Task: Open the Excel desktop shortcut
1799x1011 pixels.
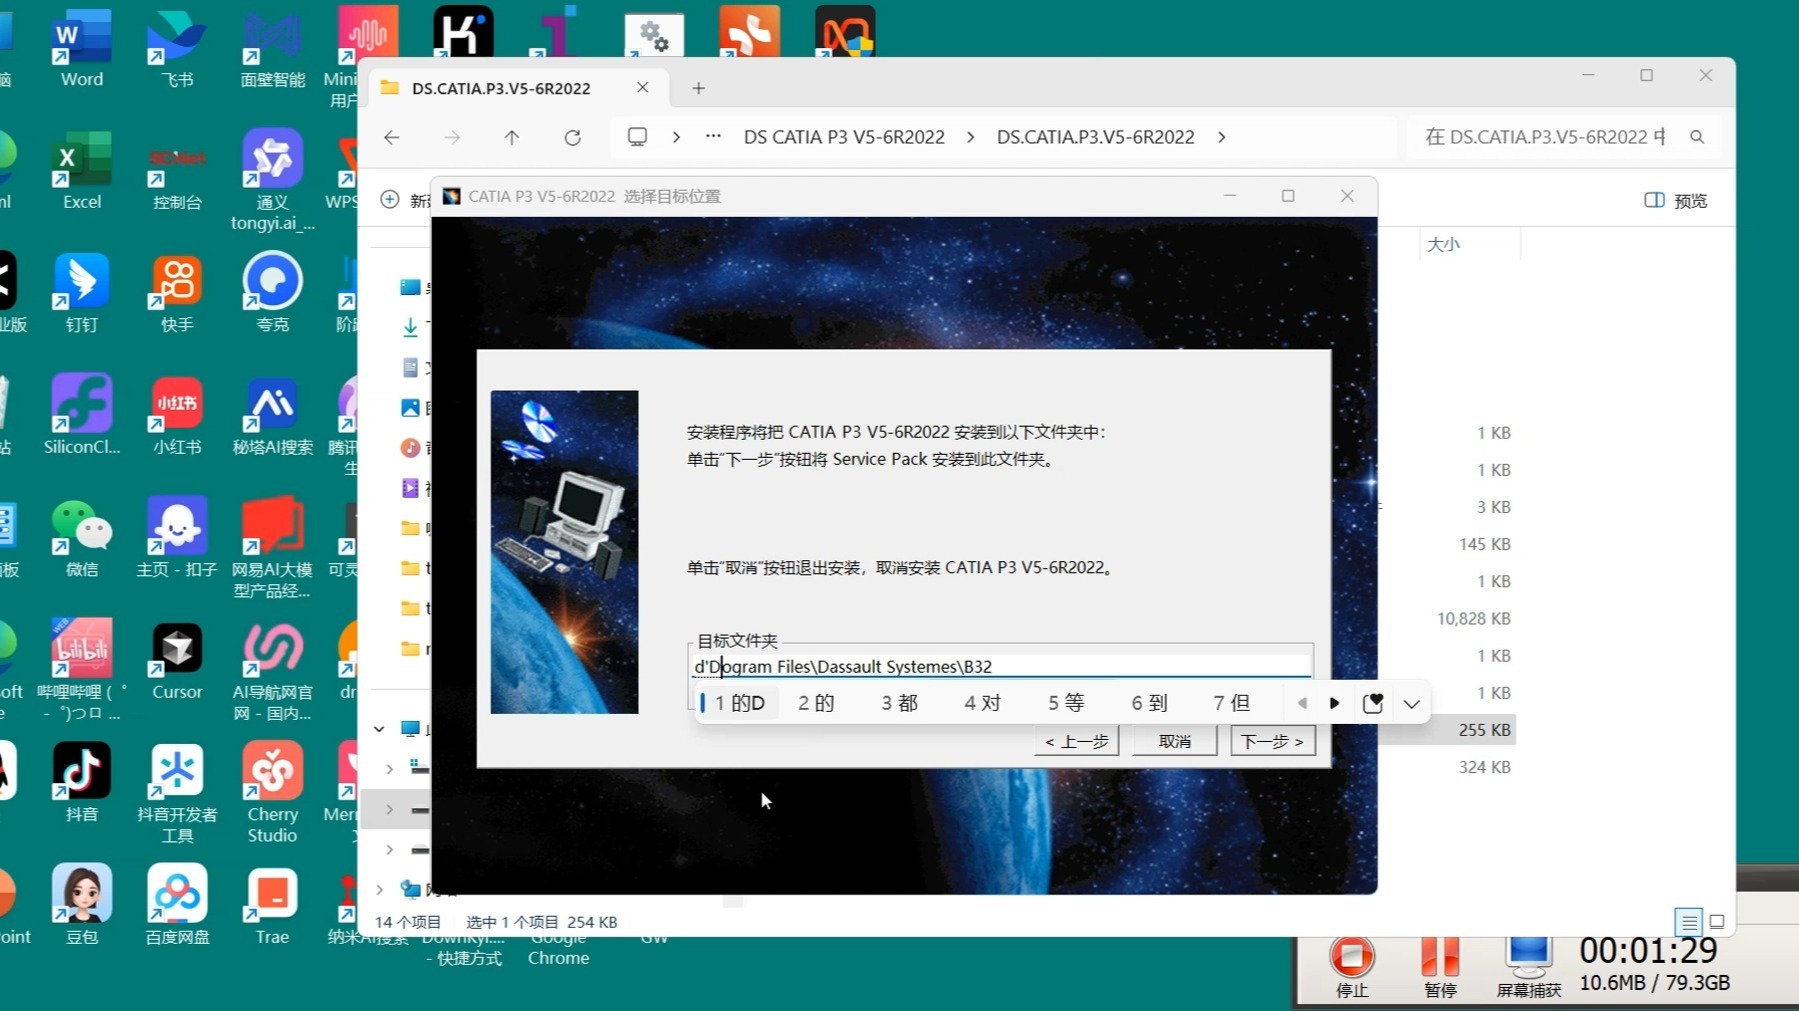Action: 82,170
